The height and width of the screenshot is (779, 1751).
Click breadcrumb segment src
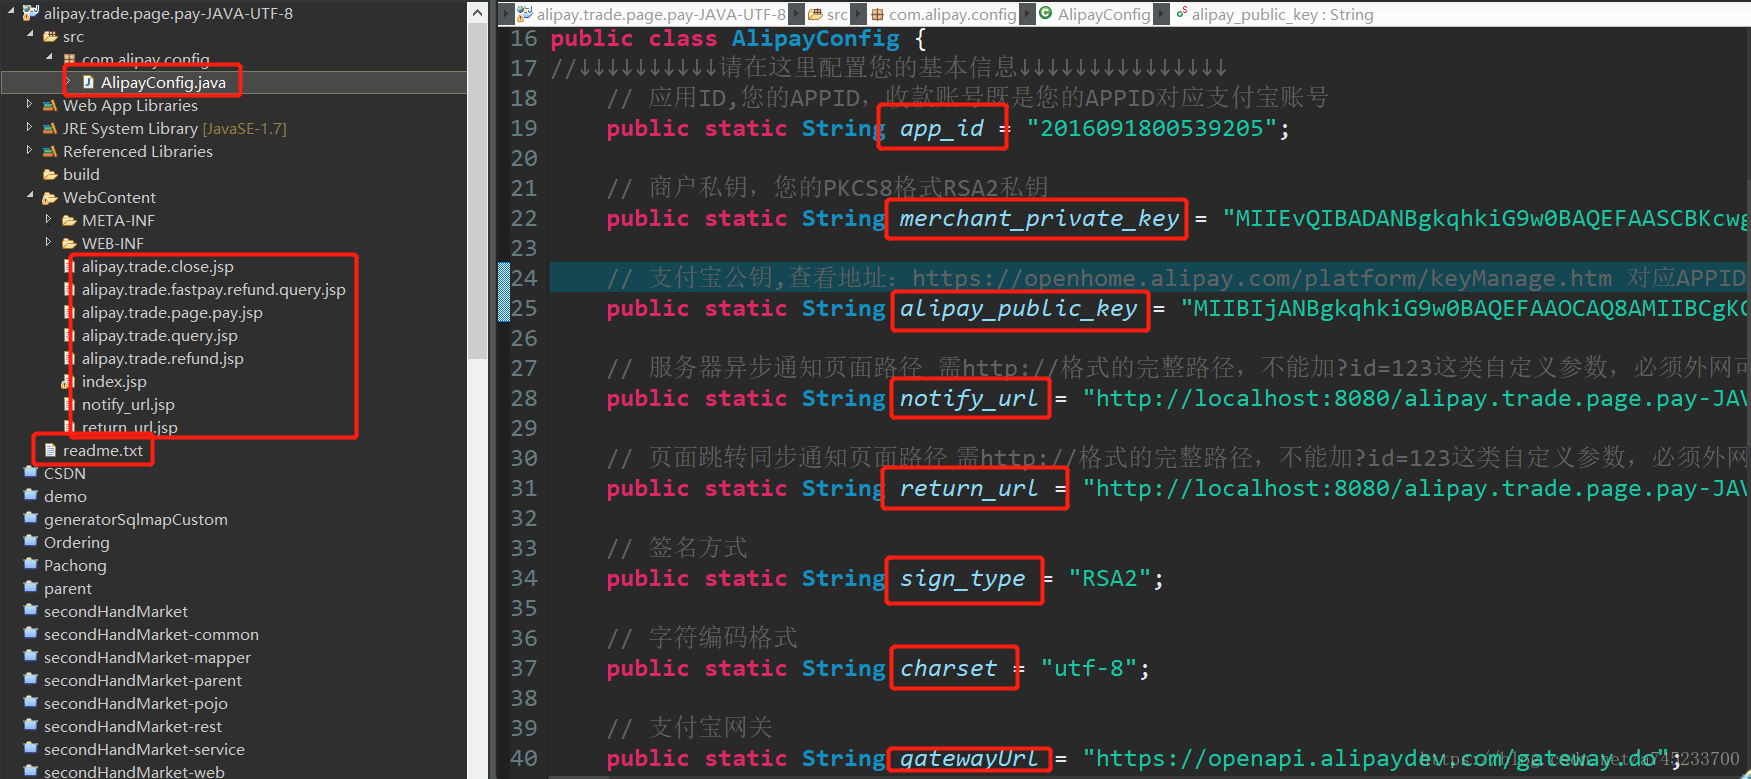837,14
